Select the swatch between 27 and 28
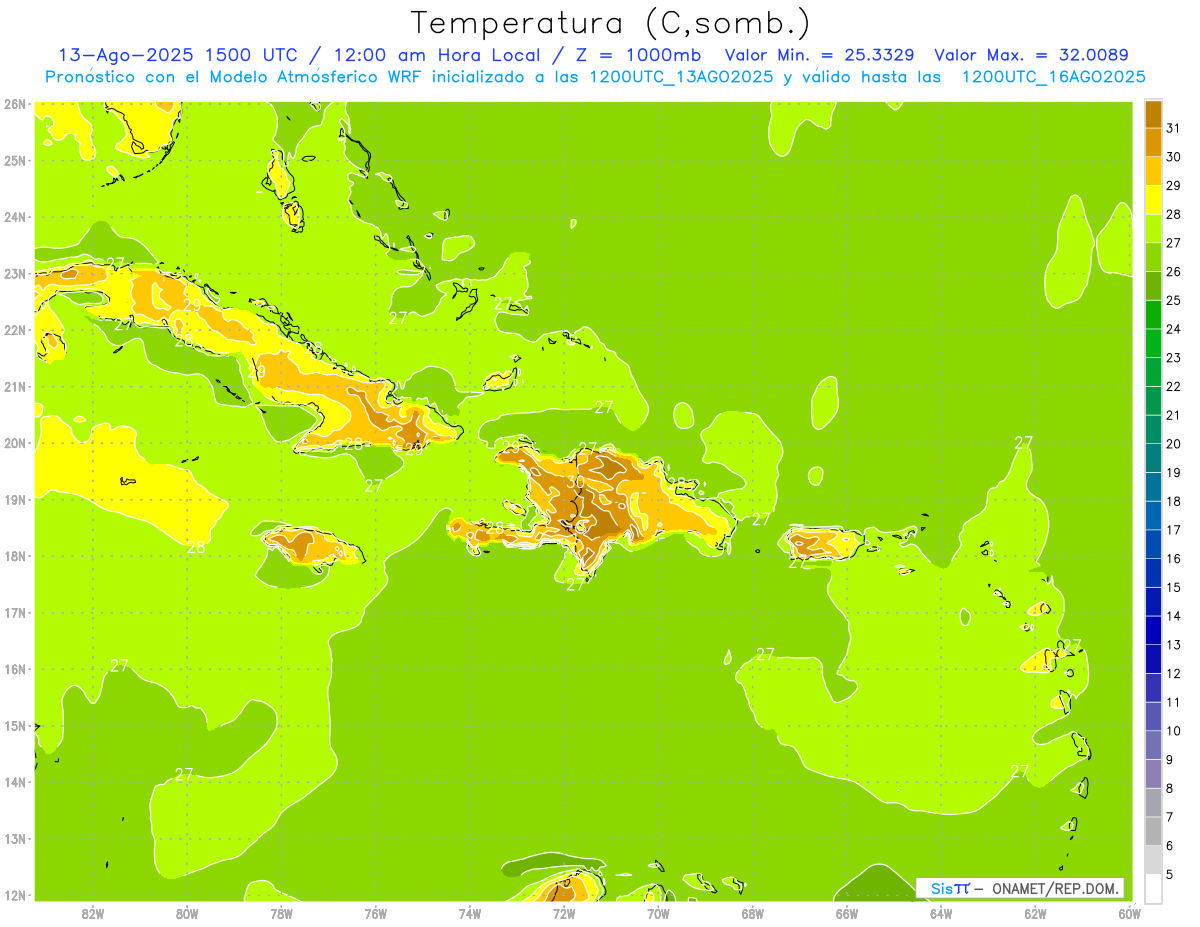Screen dimensions: 1200x927 [x=1153, y=229]
